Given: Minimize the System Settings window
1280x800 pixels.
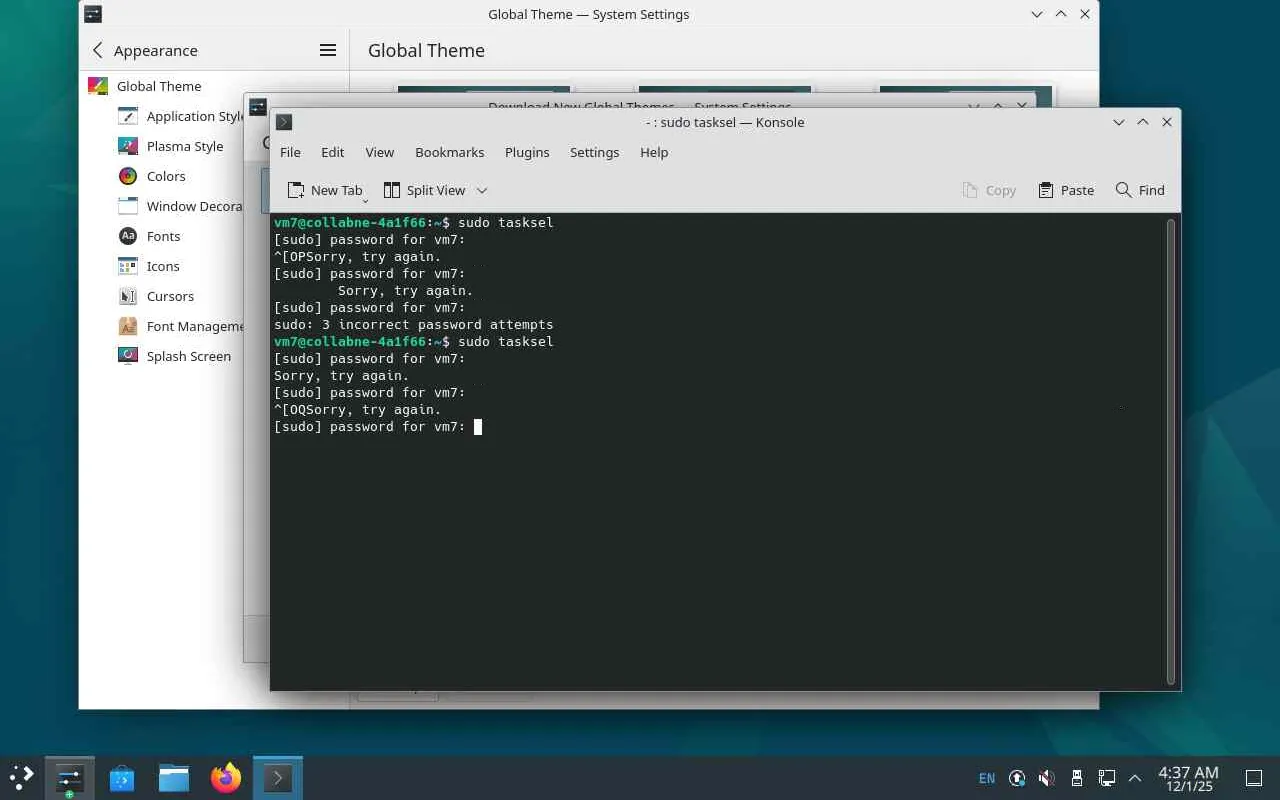Looking at the screenshot, I should coord(1037,14).
